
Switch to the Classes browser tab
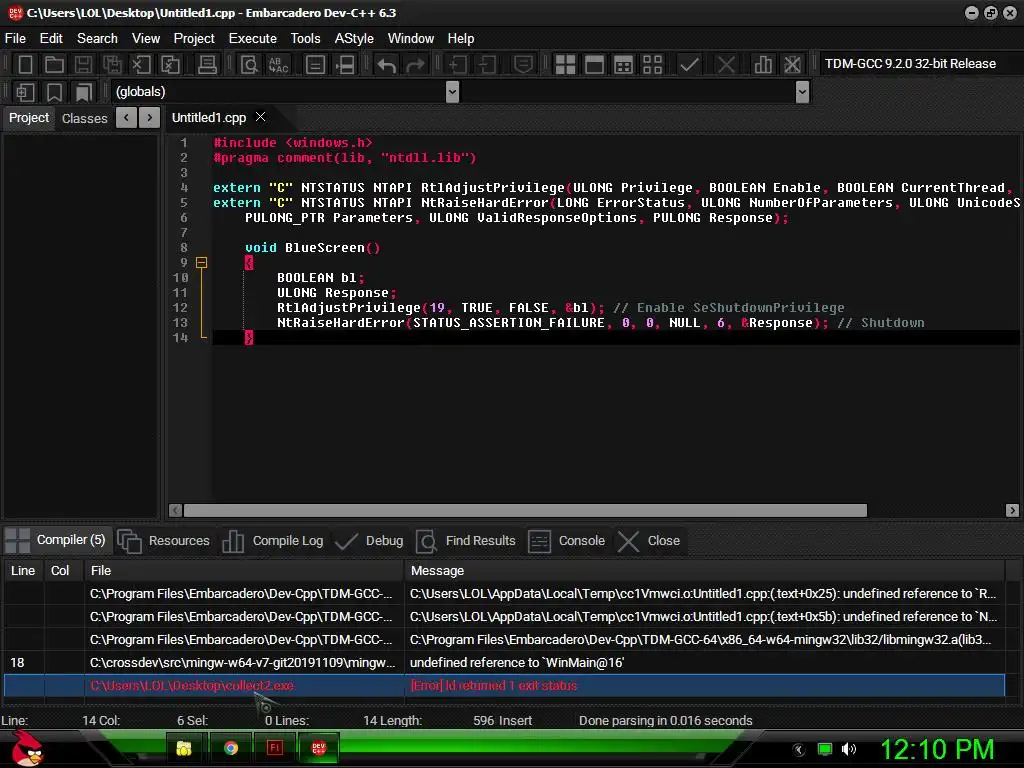84,118
